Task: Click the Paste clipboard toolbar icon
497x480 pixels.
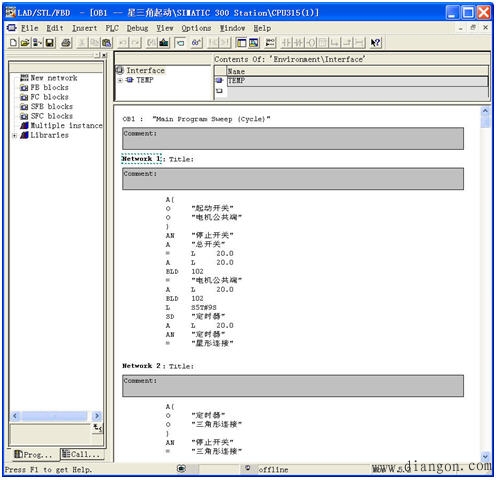Action: (107, 43)
